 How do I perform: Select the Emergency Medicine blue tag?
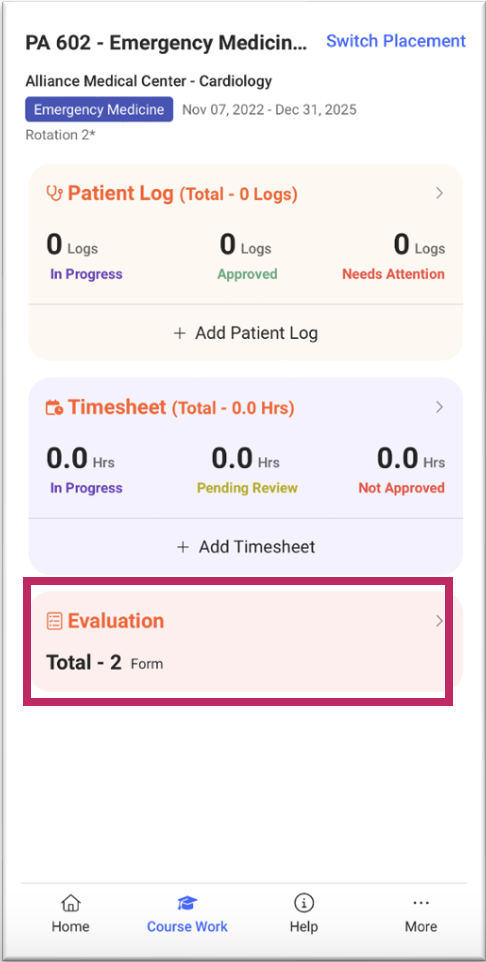click(99, 110)
